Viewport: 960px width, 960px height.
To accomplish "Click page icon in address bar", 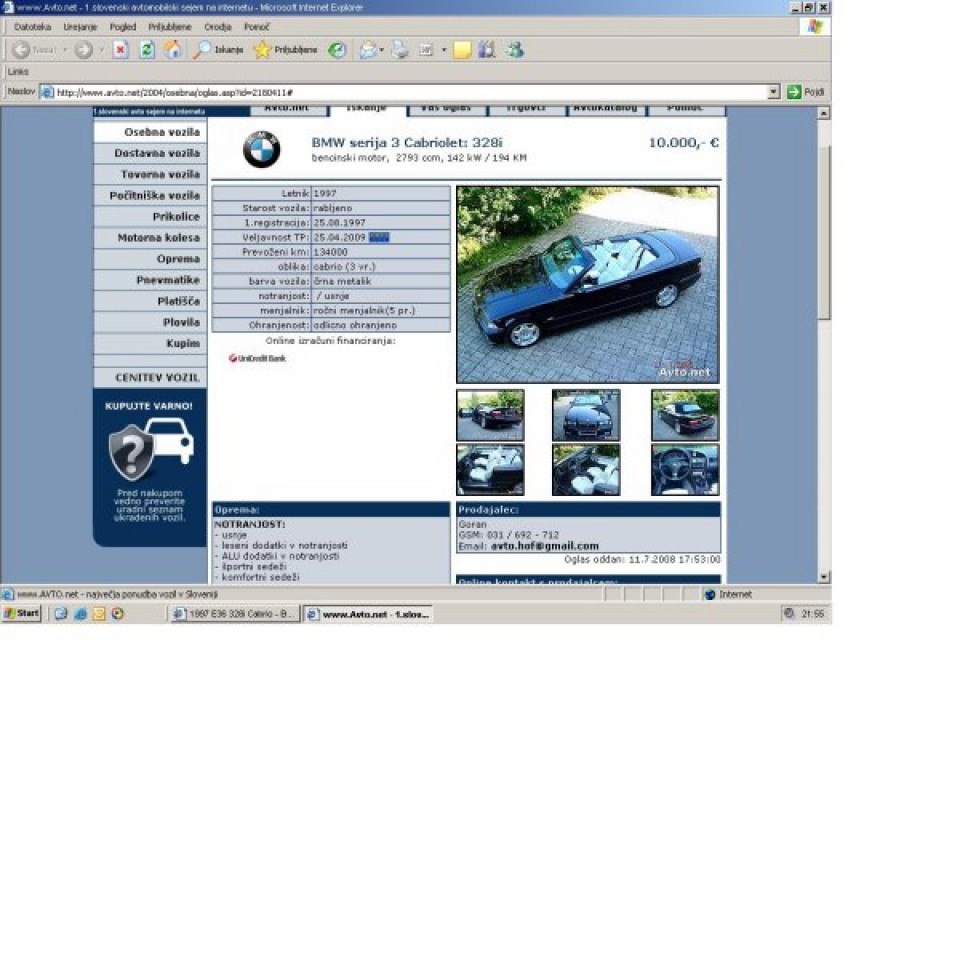I will click(47, 92).
